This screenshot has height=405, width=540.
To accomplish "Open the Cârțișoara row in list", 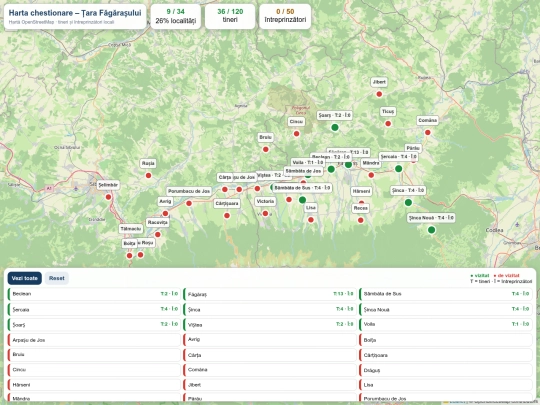I will click(446, 355).
